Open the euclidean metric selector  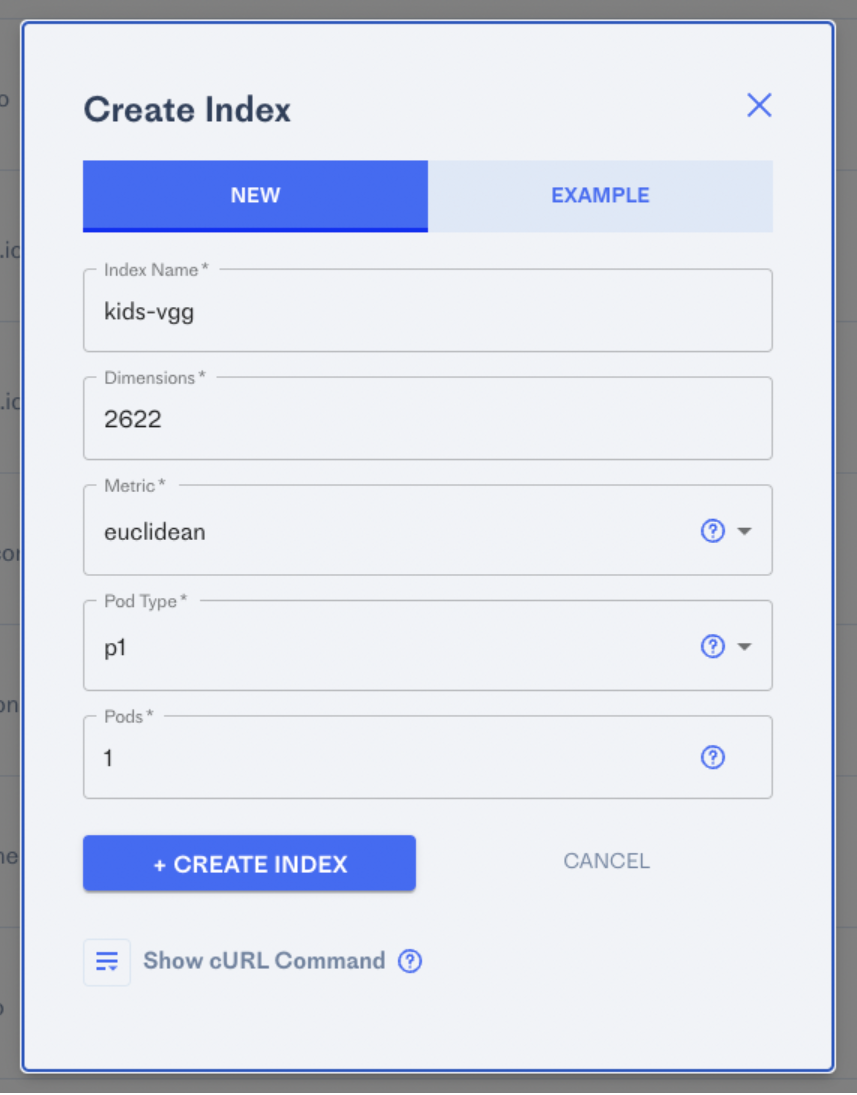pyautogui.click(x=427, y=531)
